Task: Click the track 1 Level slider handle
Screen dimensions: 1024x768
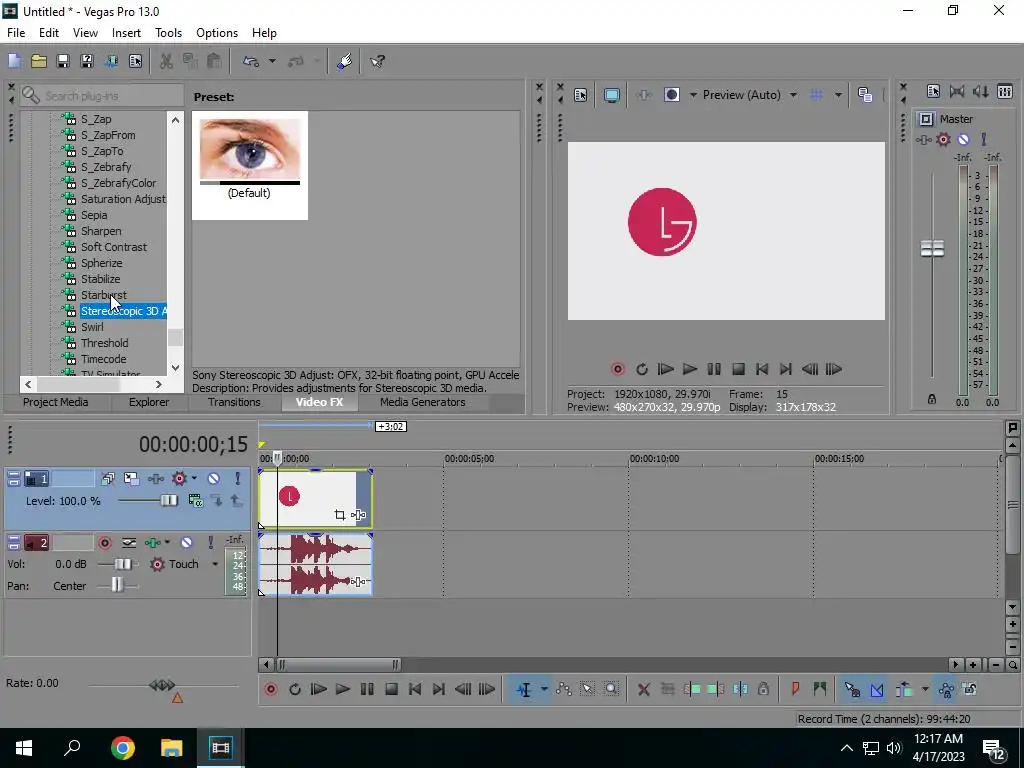Action: click(168, 501)
